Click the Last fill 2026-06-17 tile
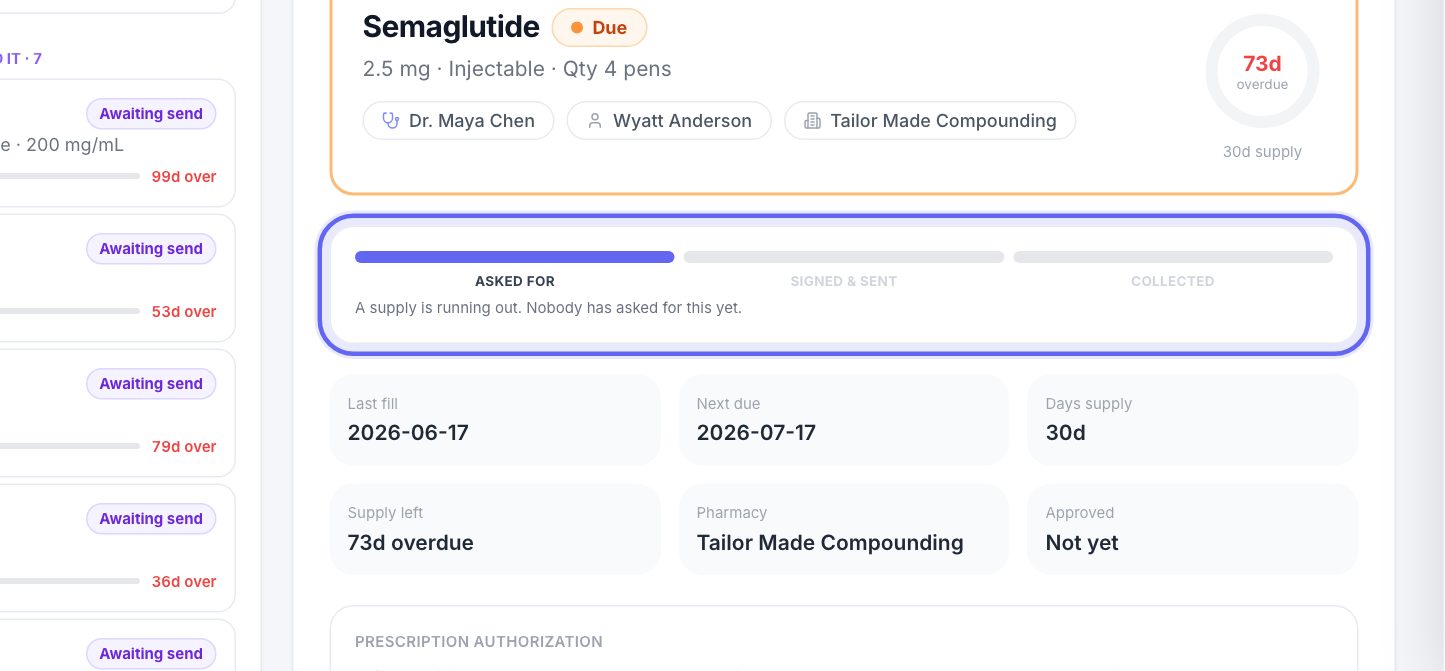1445x671 pixels. click(495, 420)
